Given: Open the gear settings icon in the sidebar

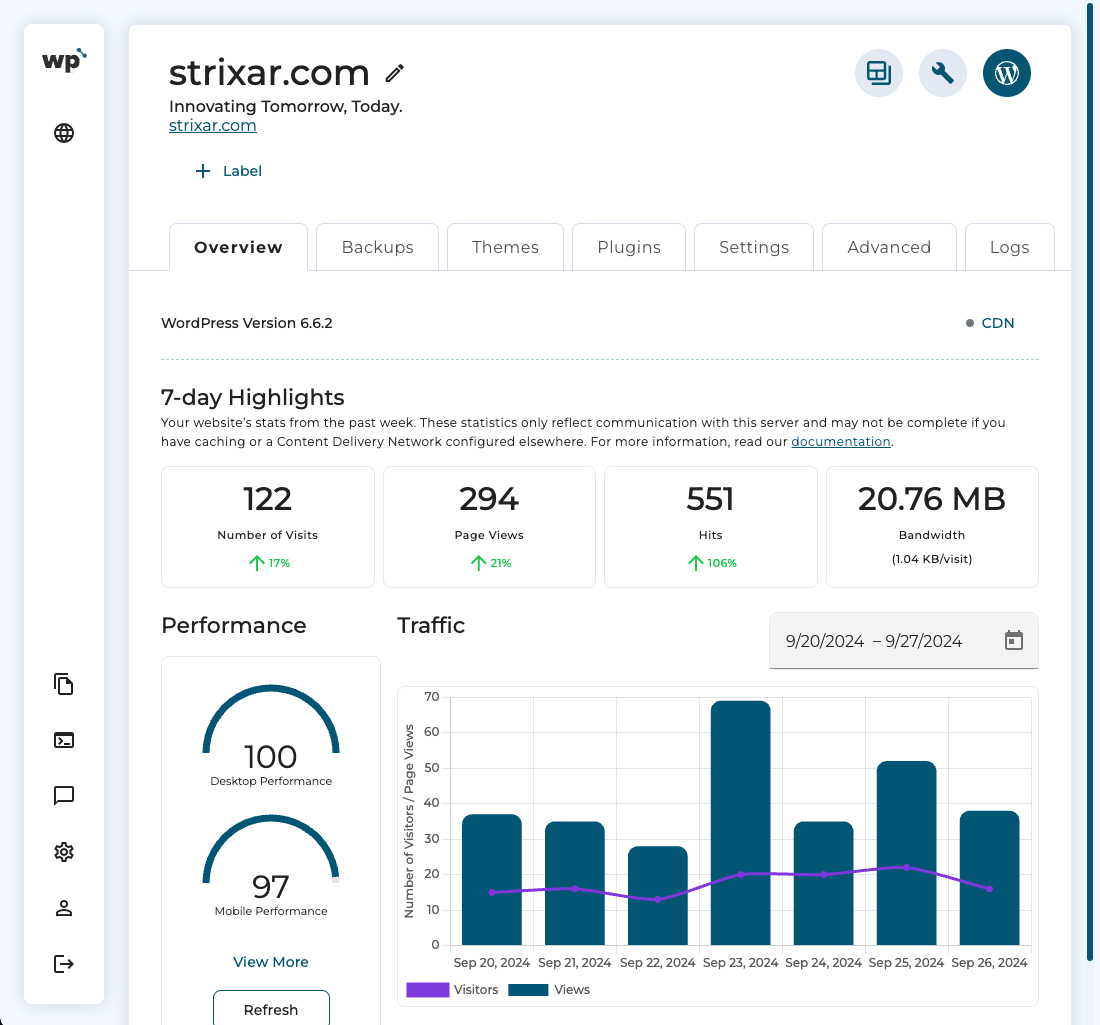Looking at the screenshot, I should pos(64,852).
